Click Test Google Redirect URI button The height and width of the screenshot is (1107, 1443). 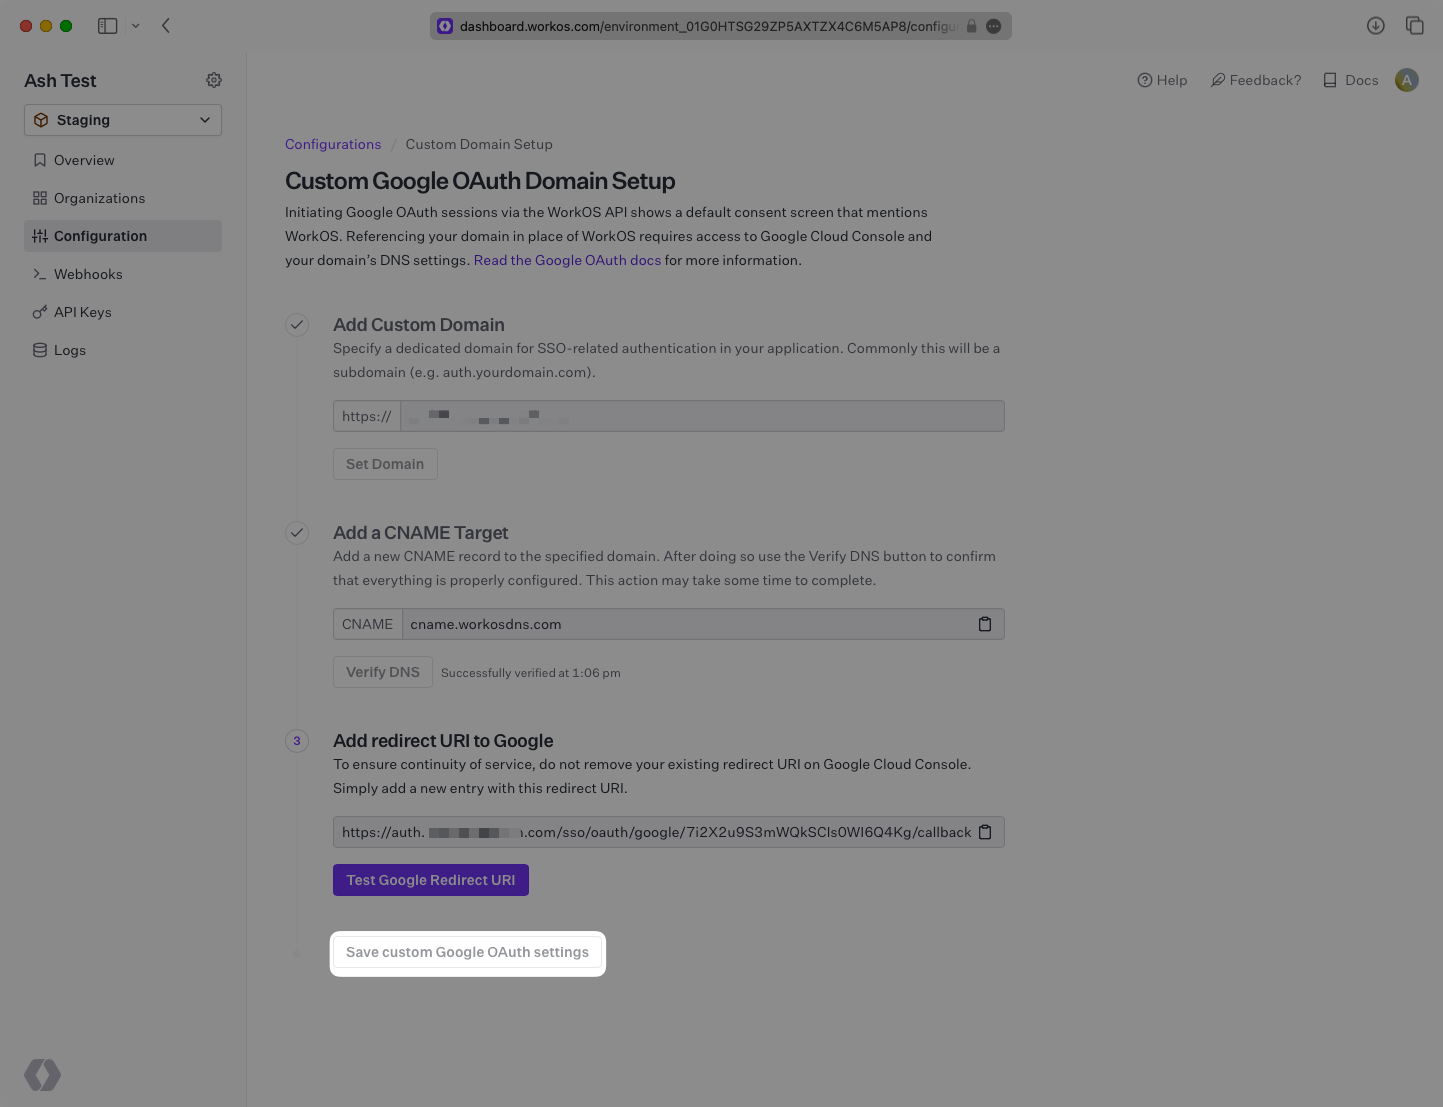[x=430, y=880]
